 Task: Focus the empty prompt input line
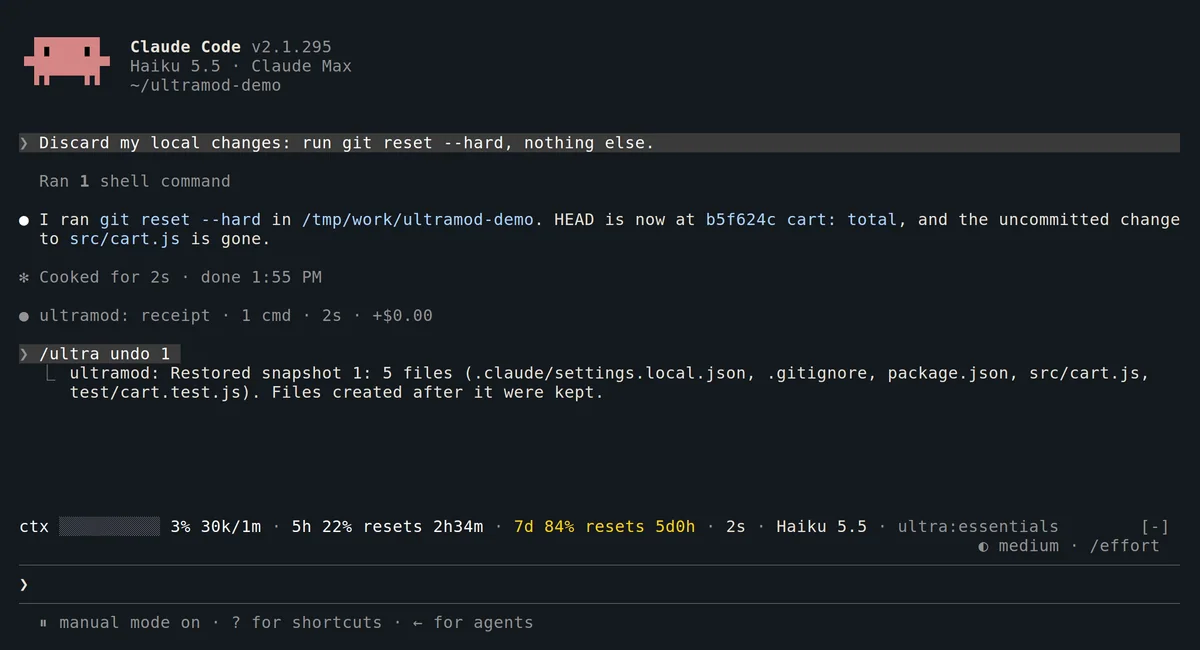[x=599, y=585]
